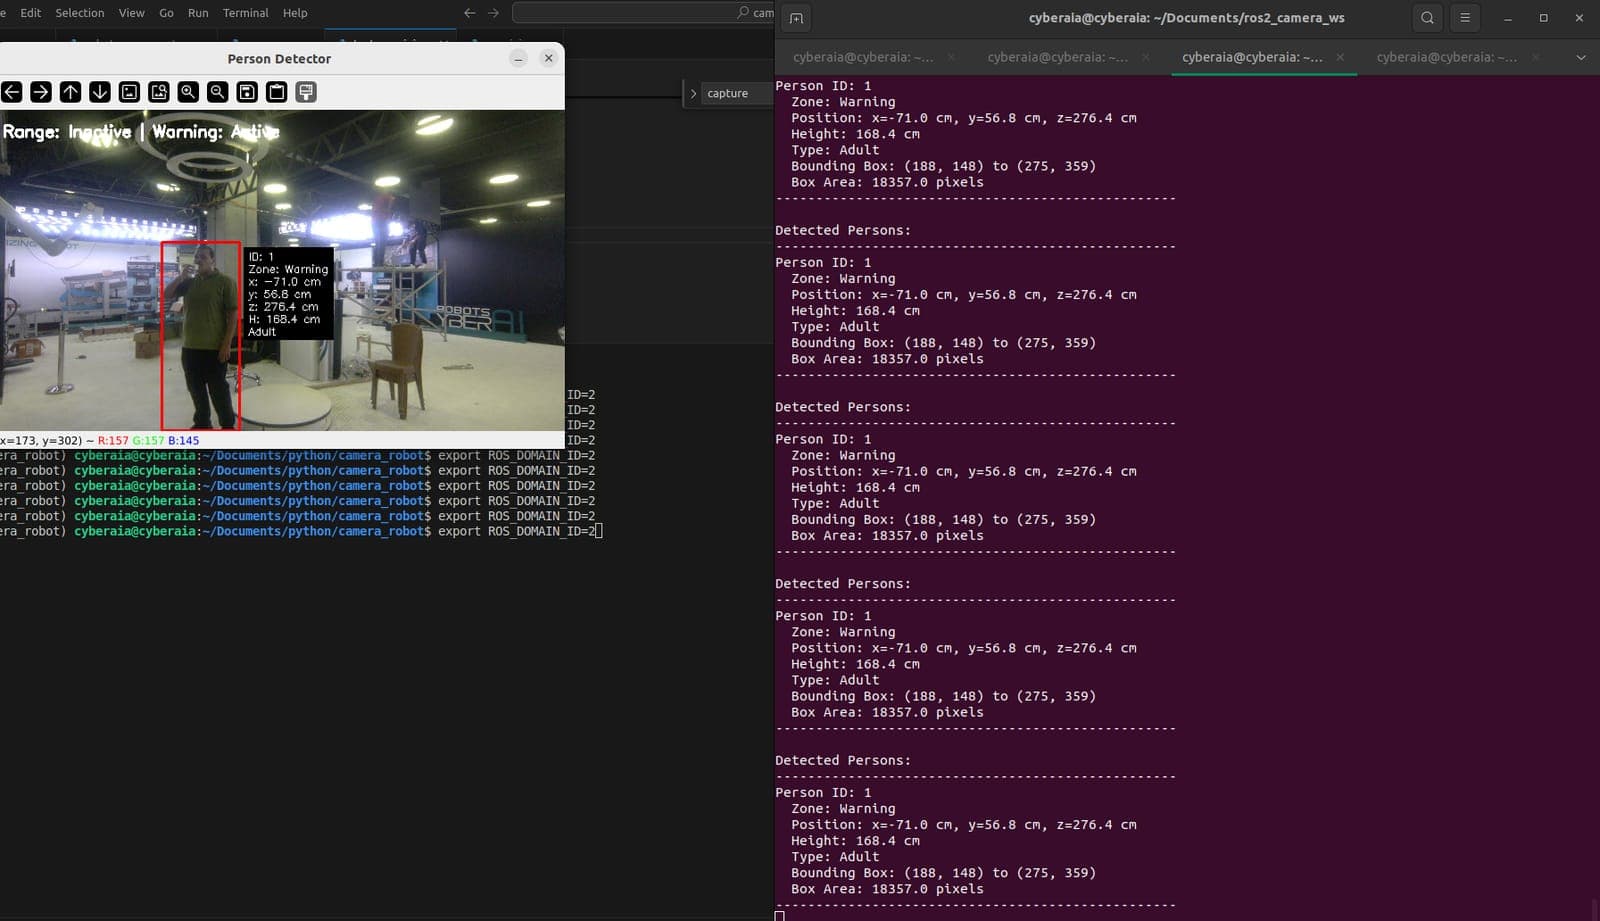Minimize the Person Detector window
This screenshot has height=921, width=1600.
coord(518,58)
